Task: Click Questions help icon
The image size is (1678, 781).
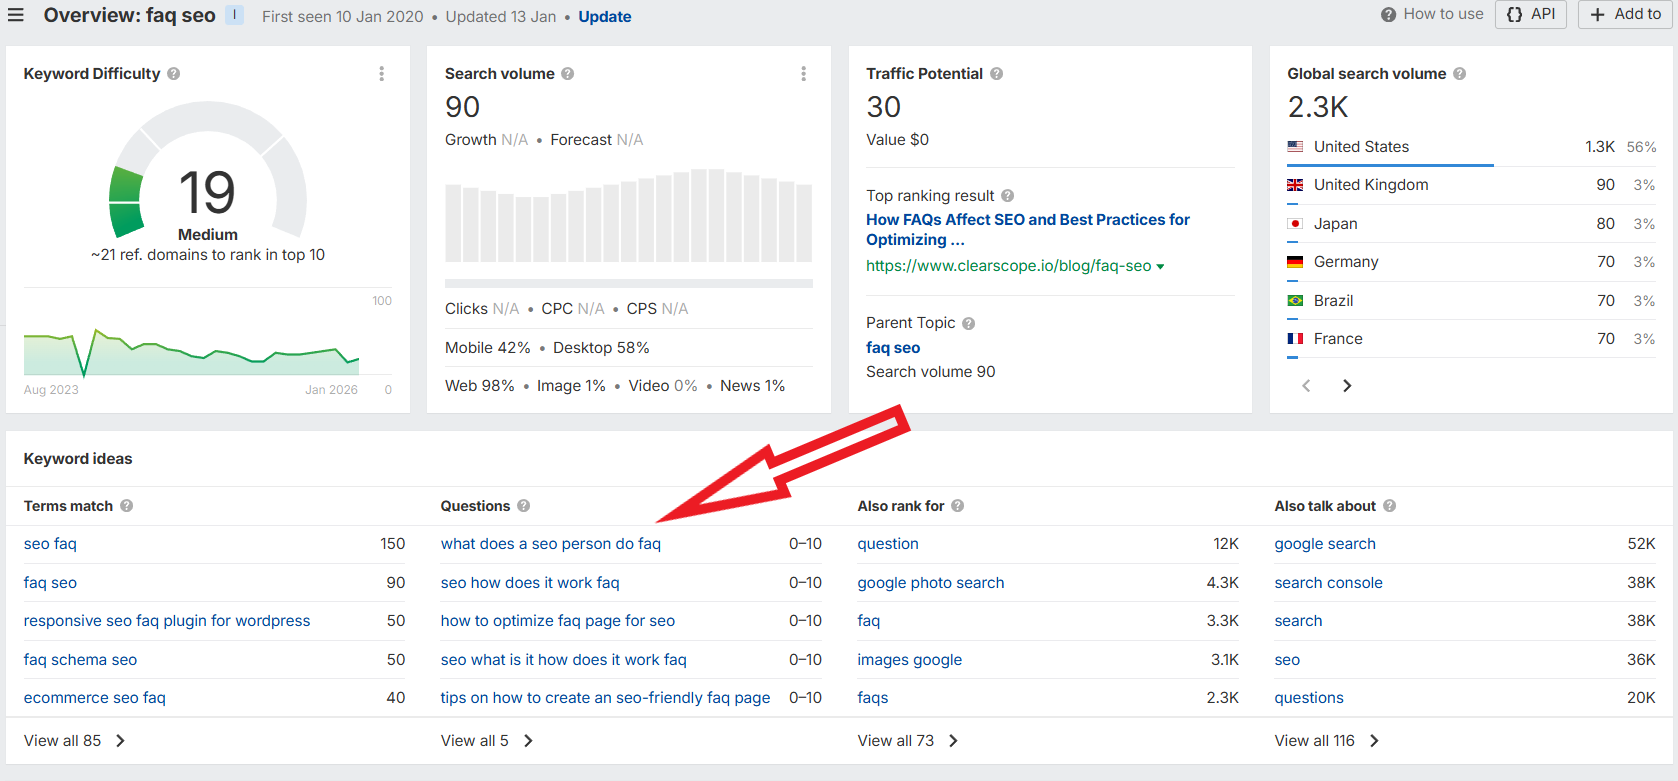Action: (x=524, y=506)
